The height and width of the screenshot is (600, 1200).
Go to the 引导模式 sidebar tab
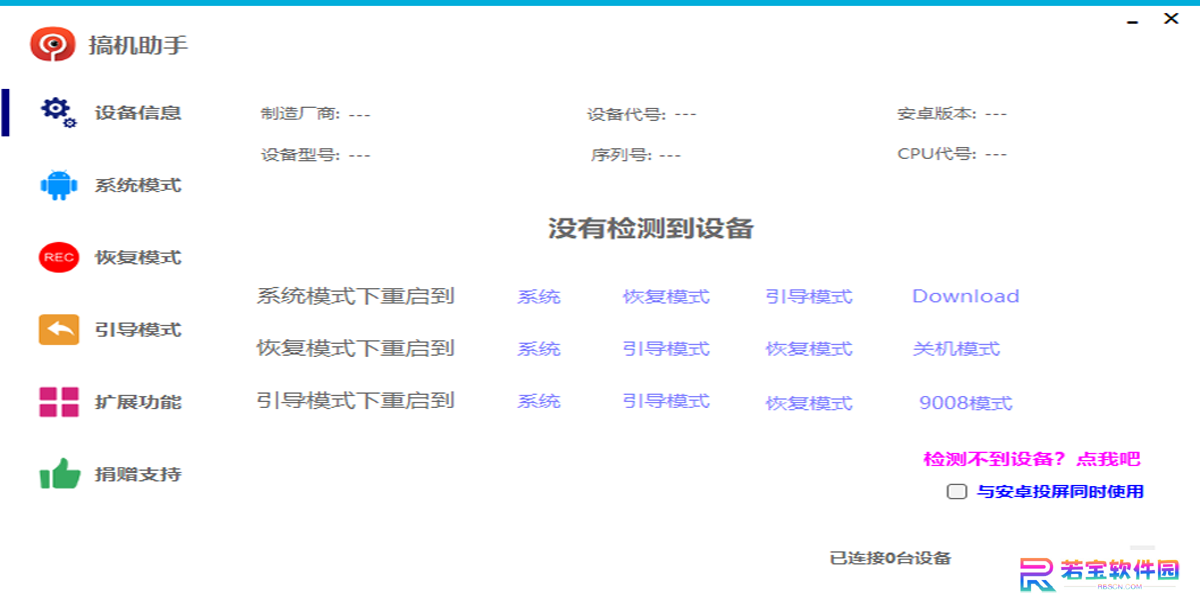(138, 329)
